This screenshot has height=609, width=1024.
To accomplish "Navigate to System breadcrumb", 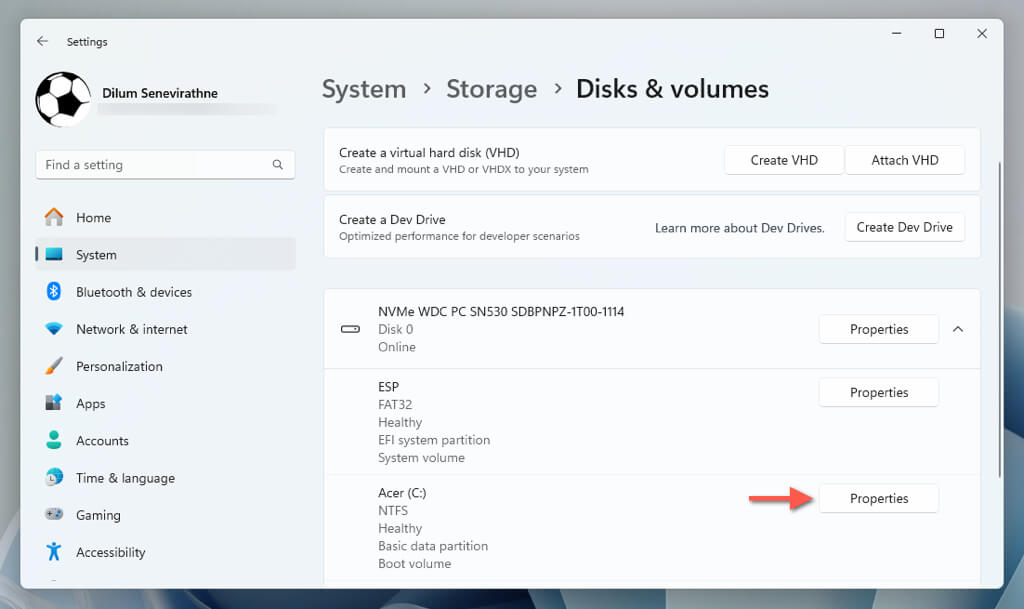I will [364, 89].
